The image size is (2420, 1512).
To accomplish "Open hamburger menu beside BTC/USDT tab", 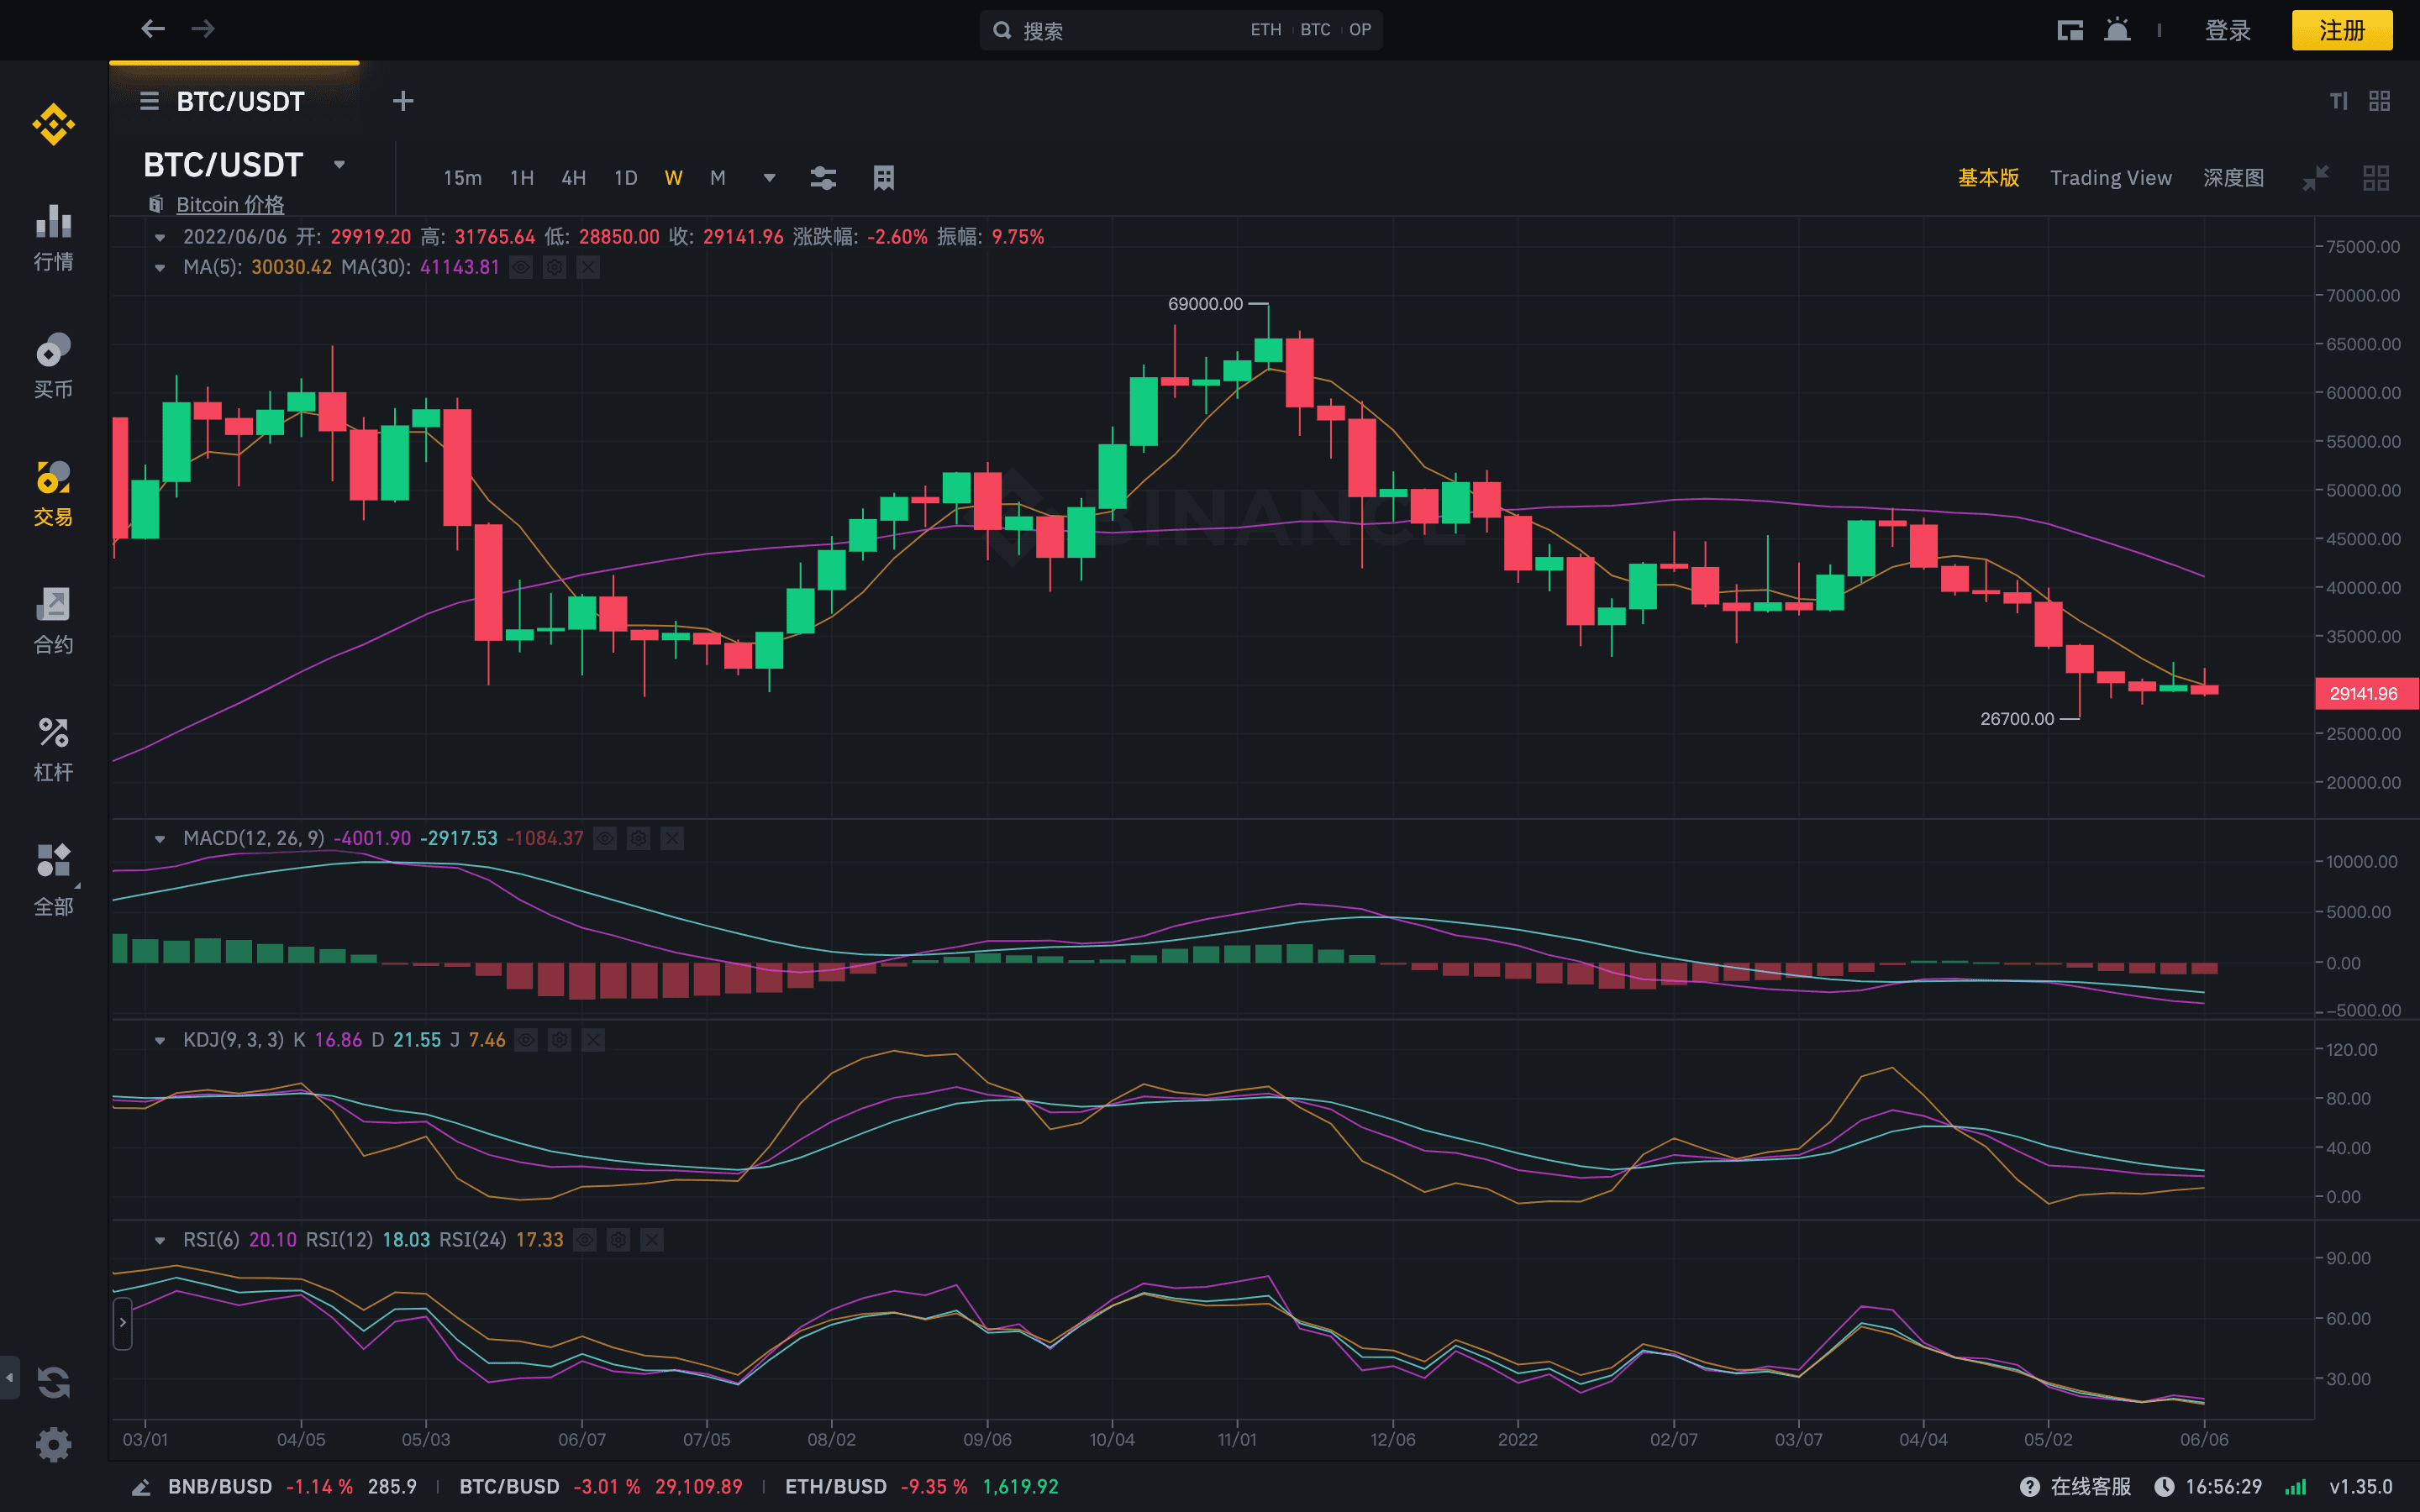I will 149,101.
